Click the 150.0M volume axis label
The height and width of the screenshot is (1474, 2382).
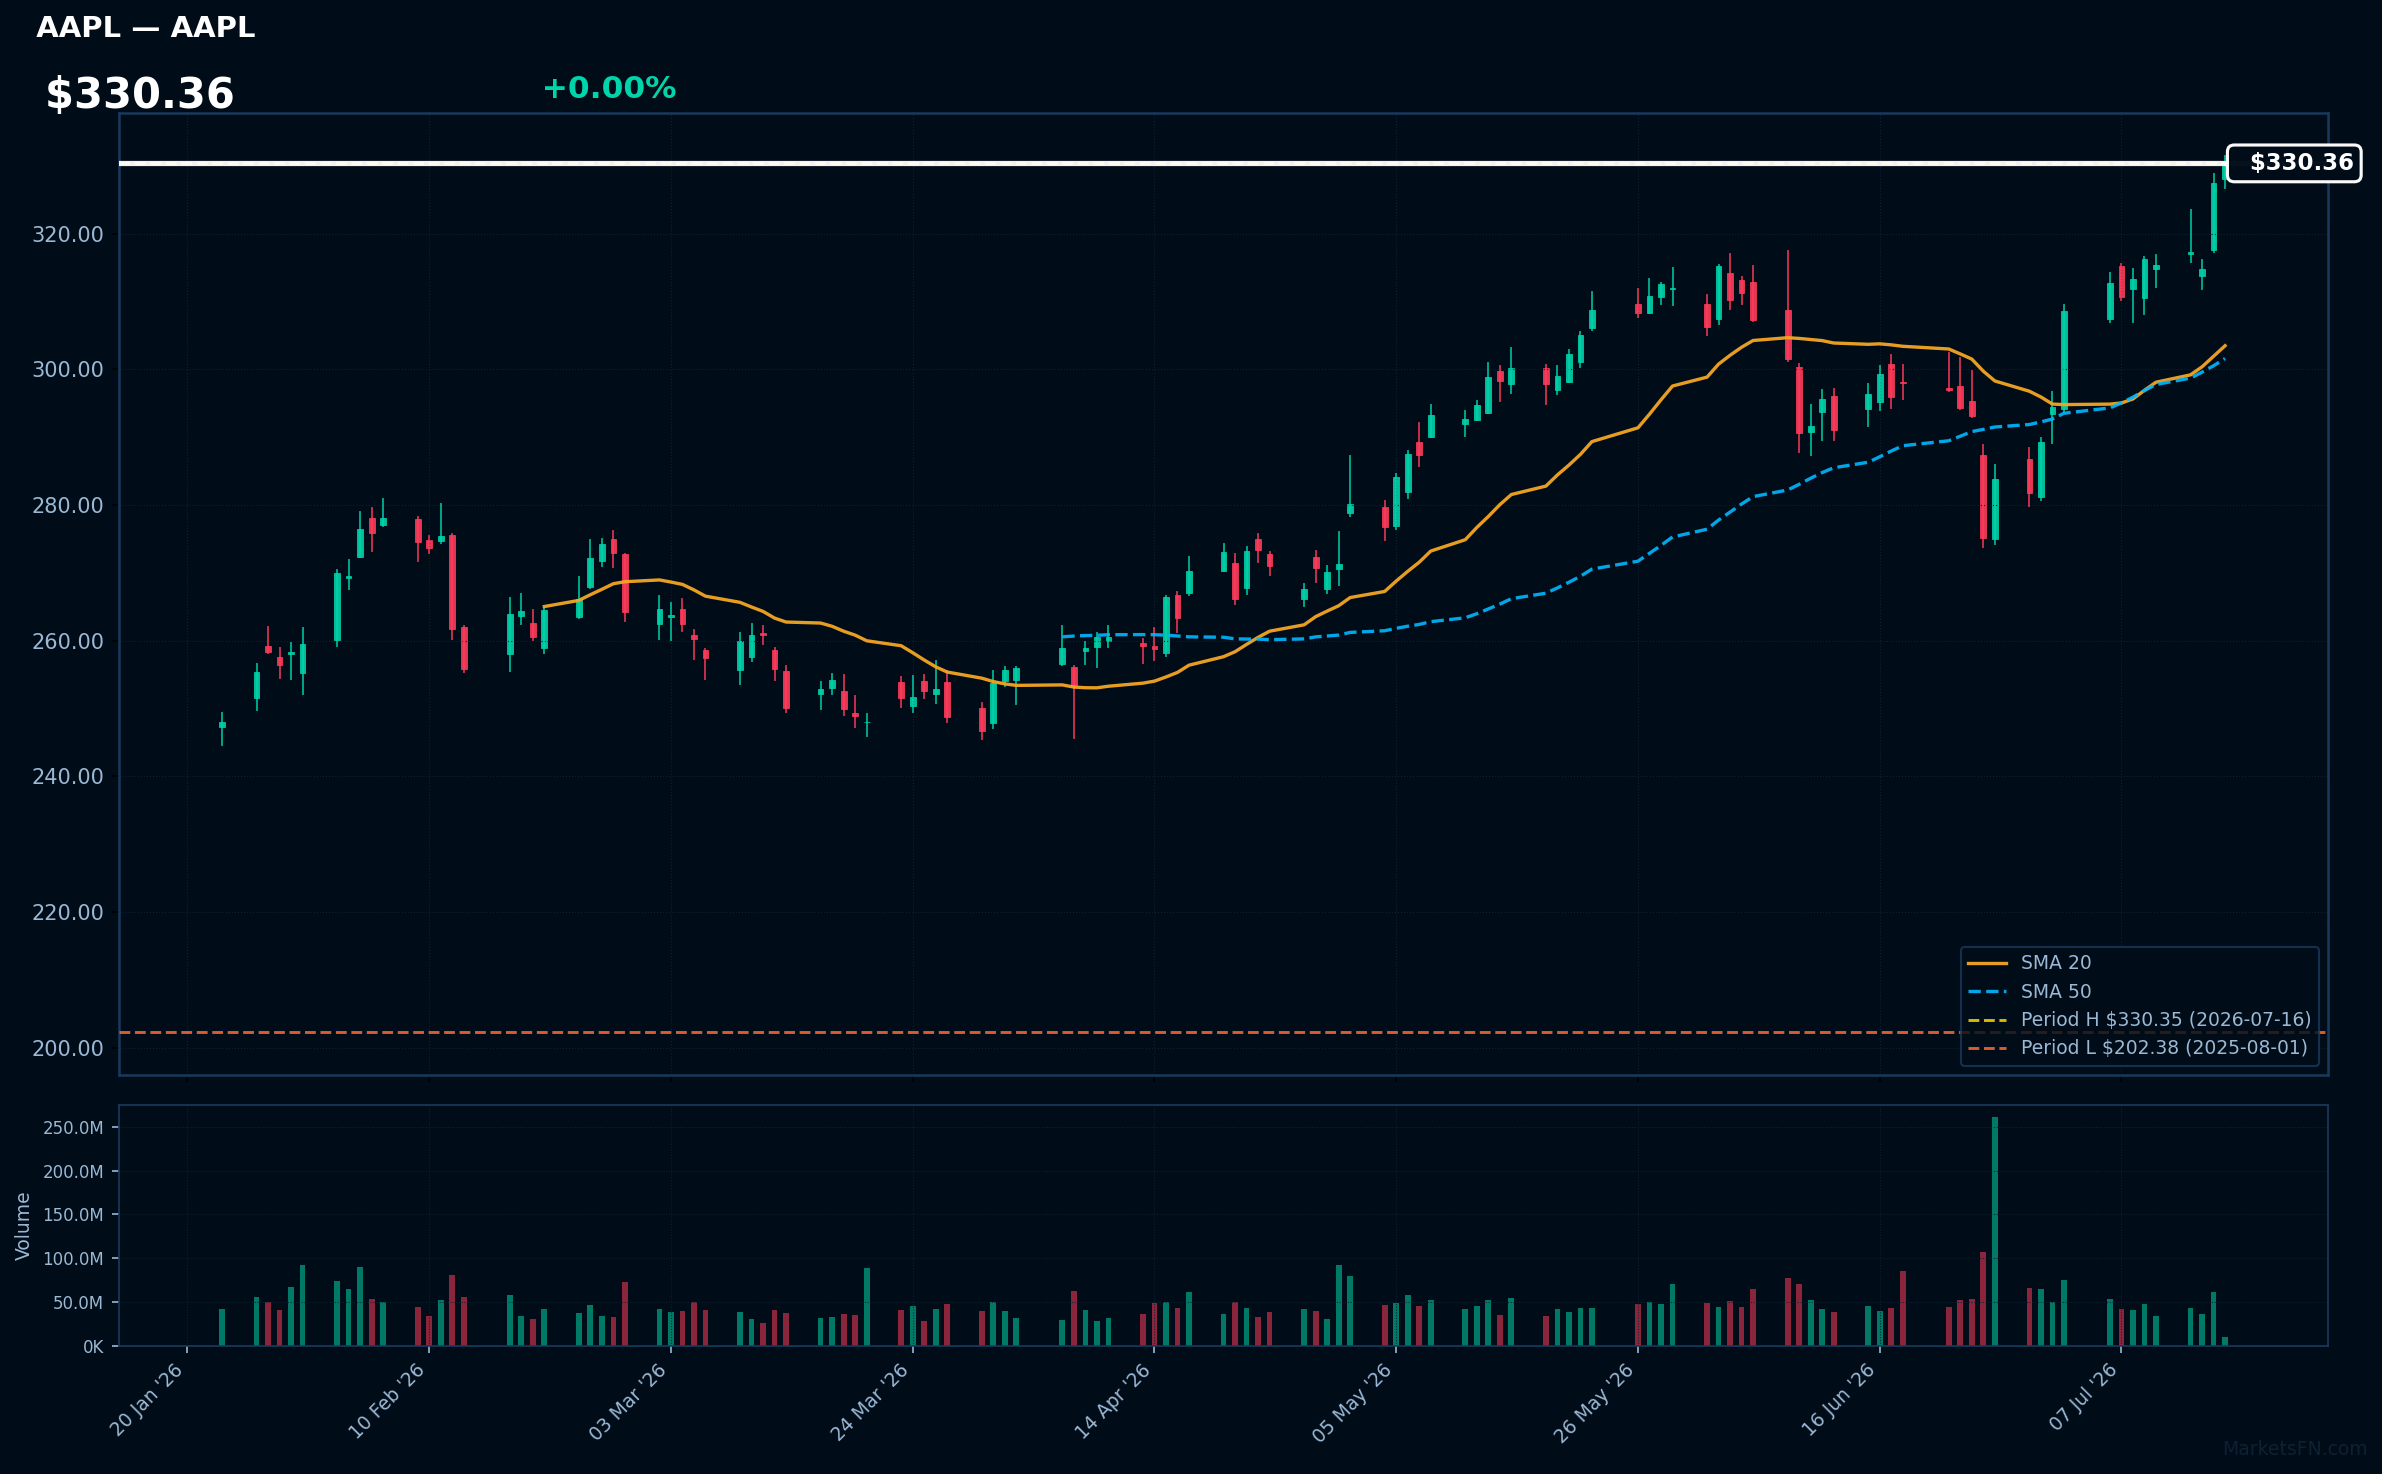point(73,1215)
